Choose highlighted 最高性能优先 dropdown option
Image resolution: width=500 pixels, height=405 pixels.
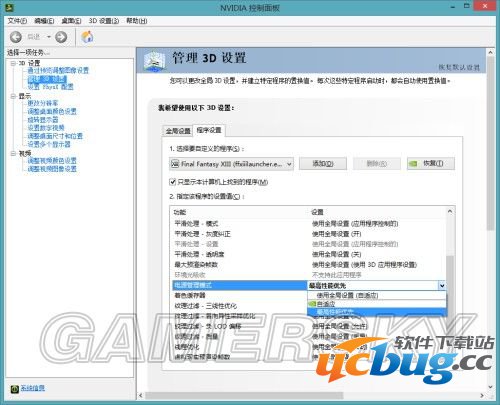pos(377,312)
